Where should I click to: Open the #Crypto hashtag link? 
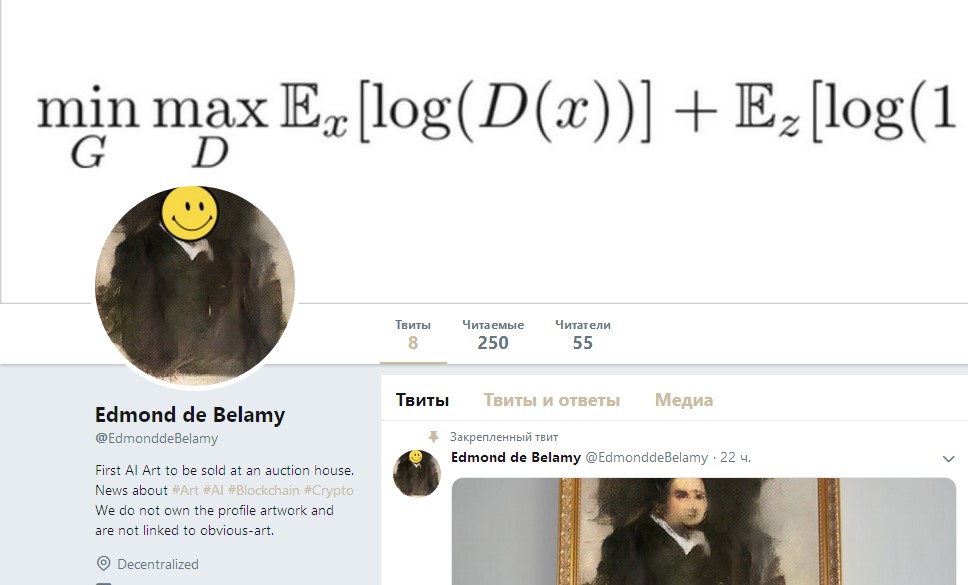pos(328,490)
